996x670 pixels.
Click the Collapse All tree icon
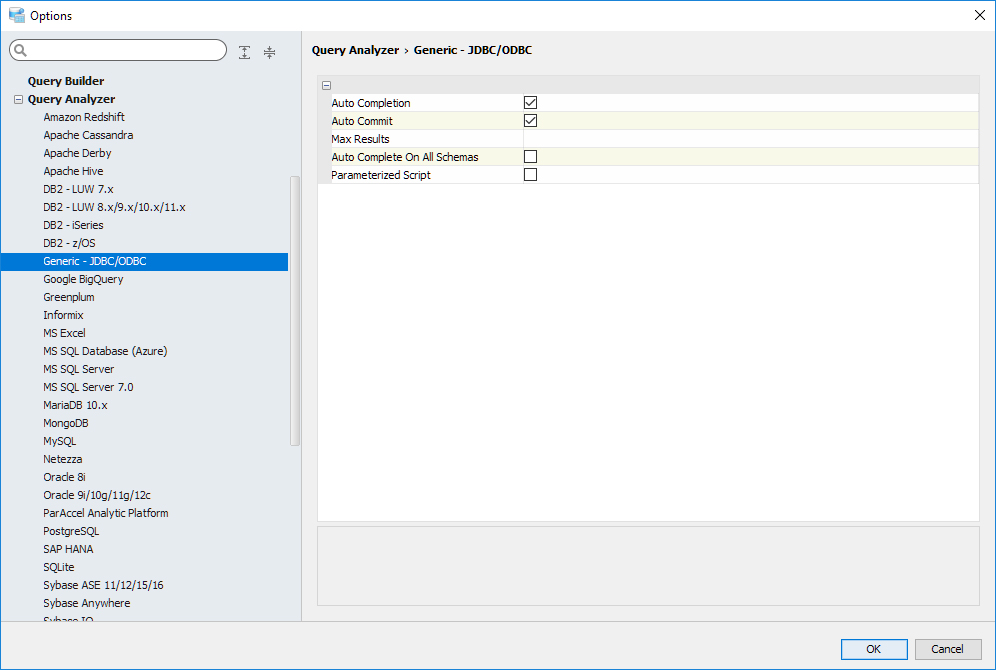click(269, 52)
